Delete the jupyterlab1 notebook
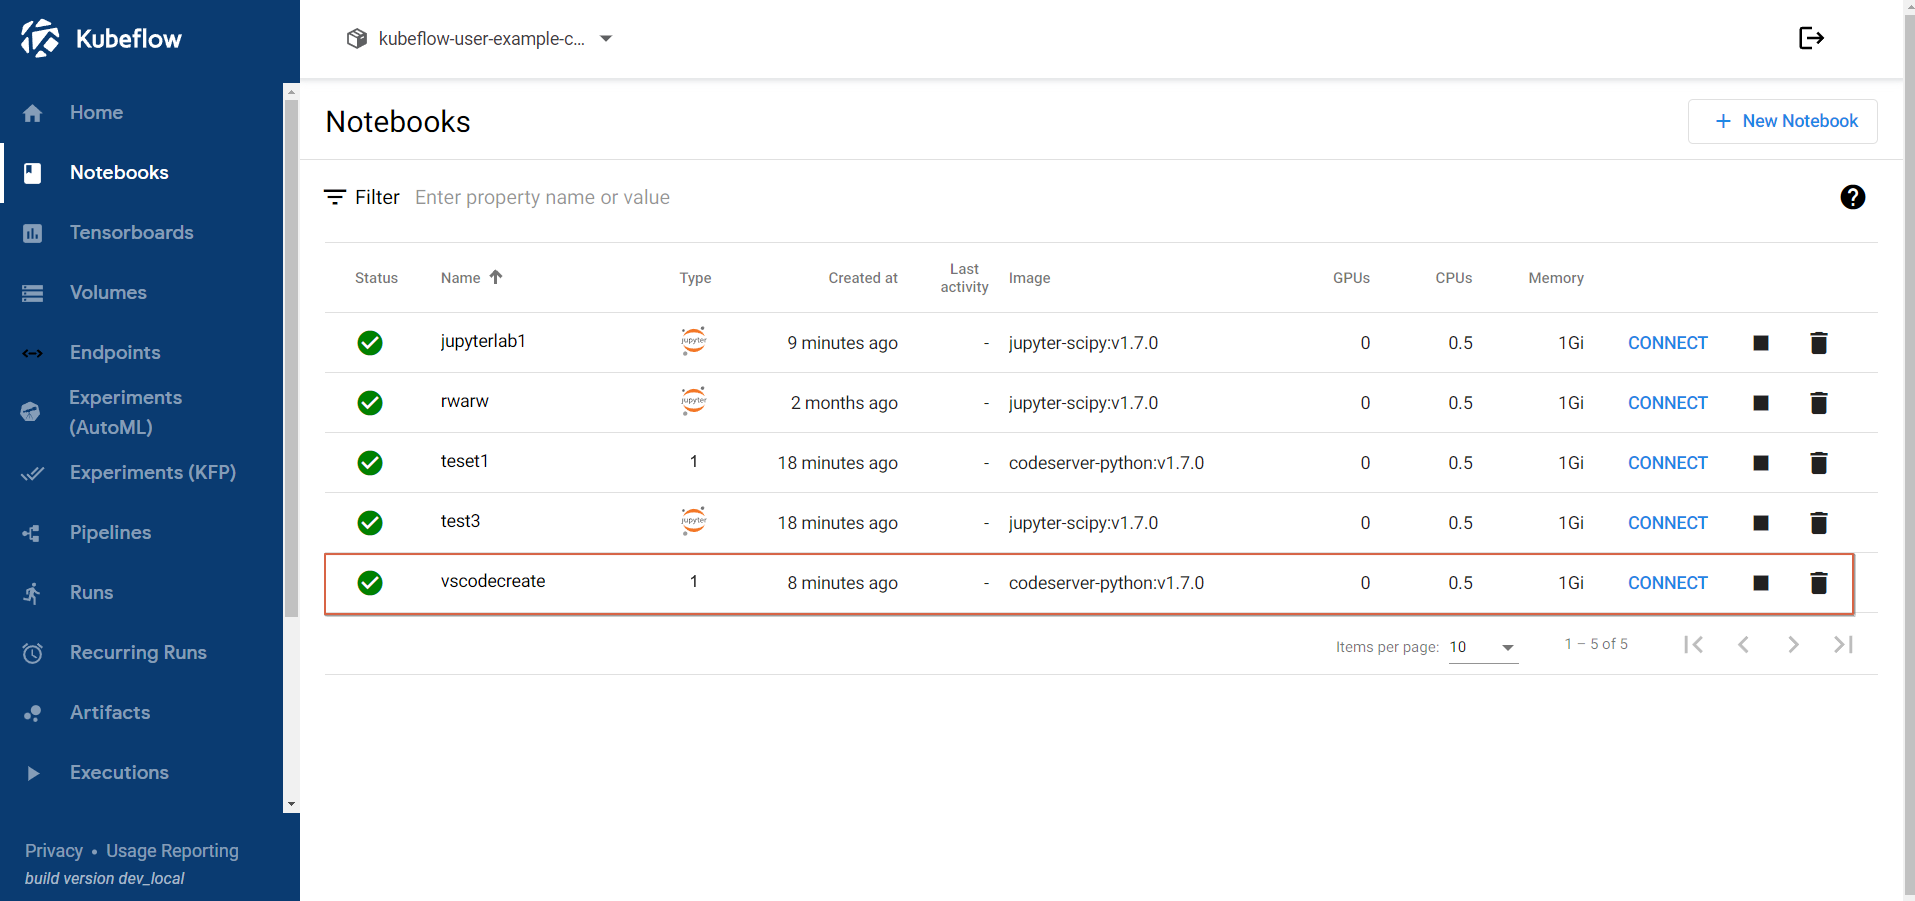The height and width of the screenshot is (901, 1915). tap(1819, 343)
